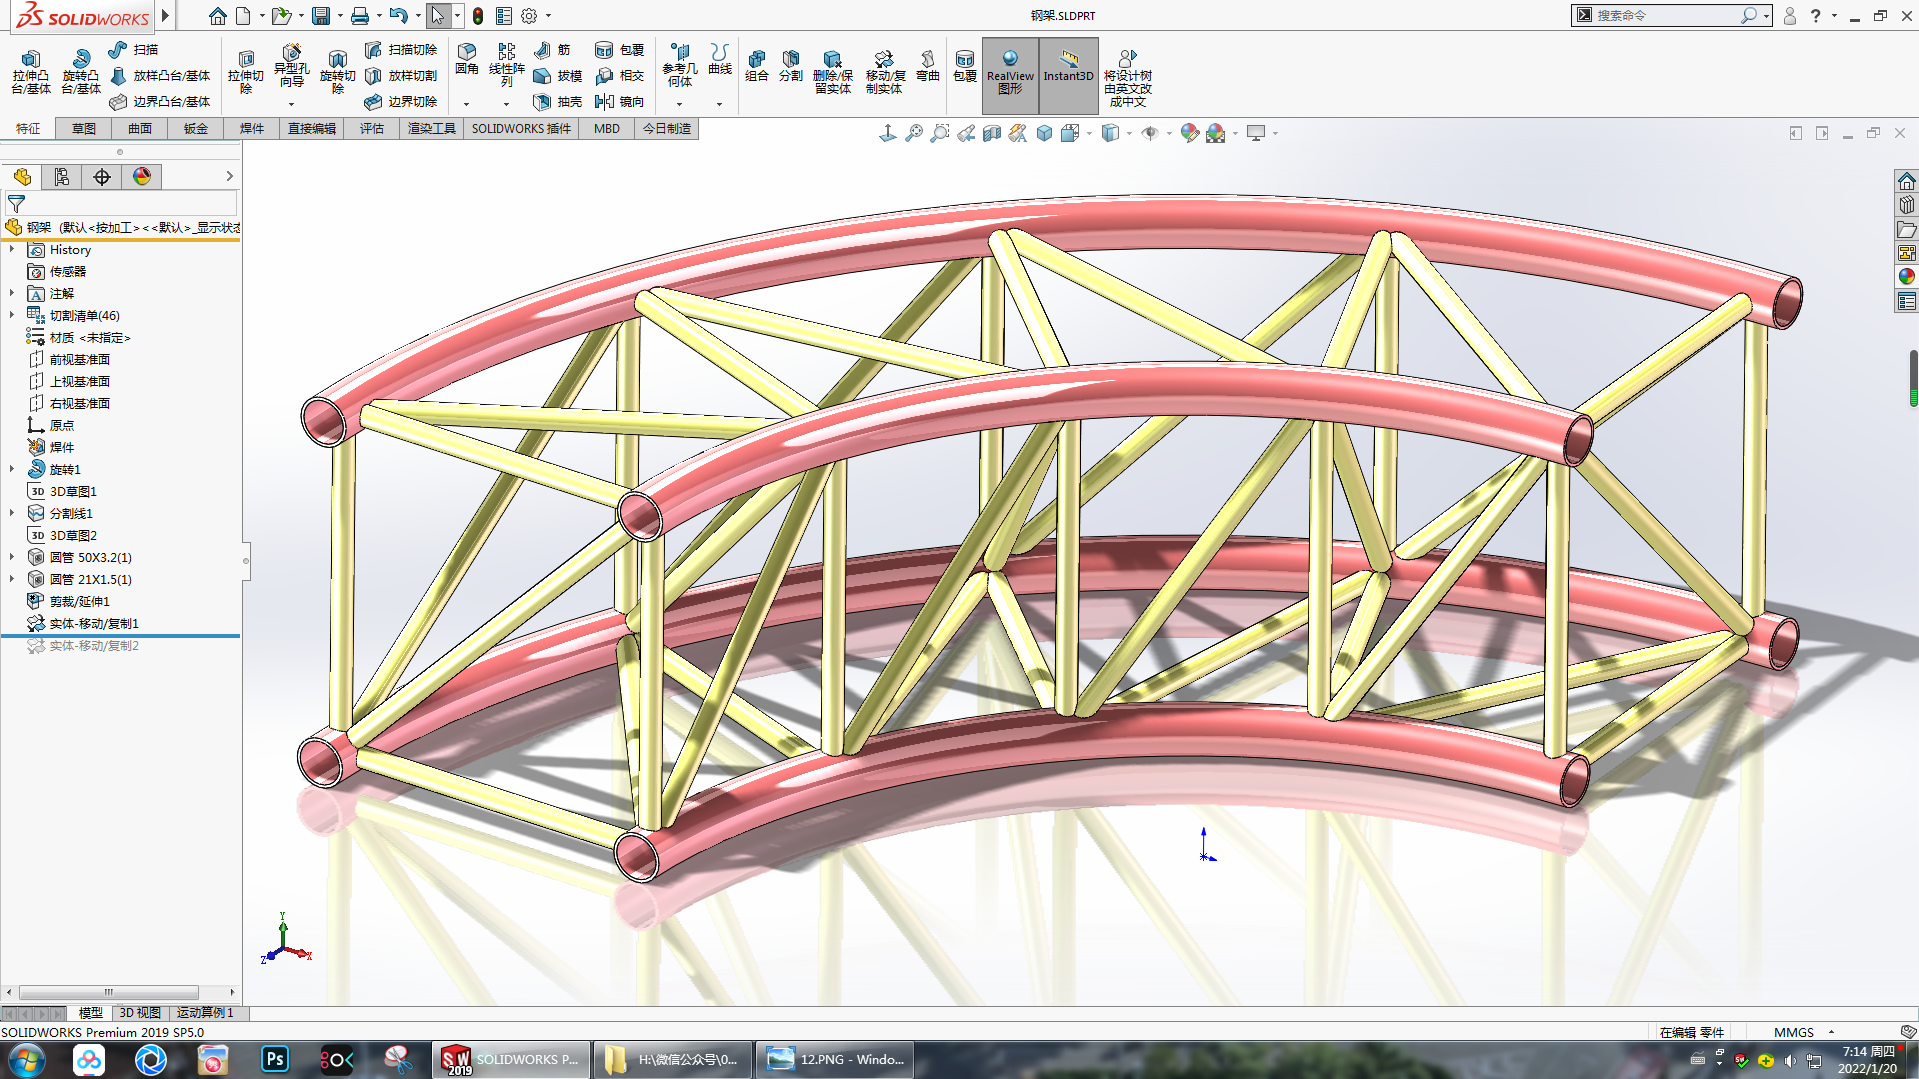This screenshot has width=1919, height=1079.
Task: Expand the SOLIDWORKS menu flyout arrow
Action: (166, 16)
